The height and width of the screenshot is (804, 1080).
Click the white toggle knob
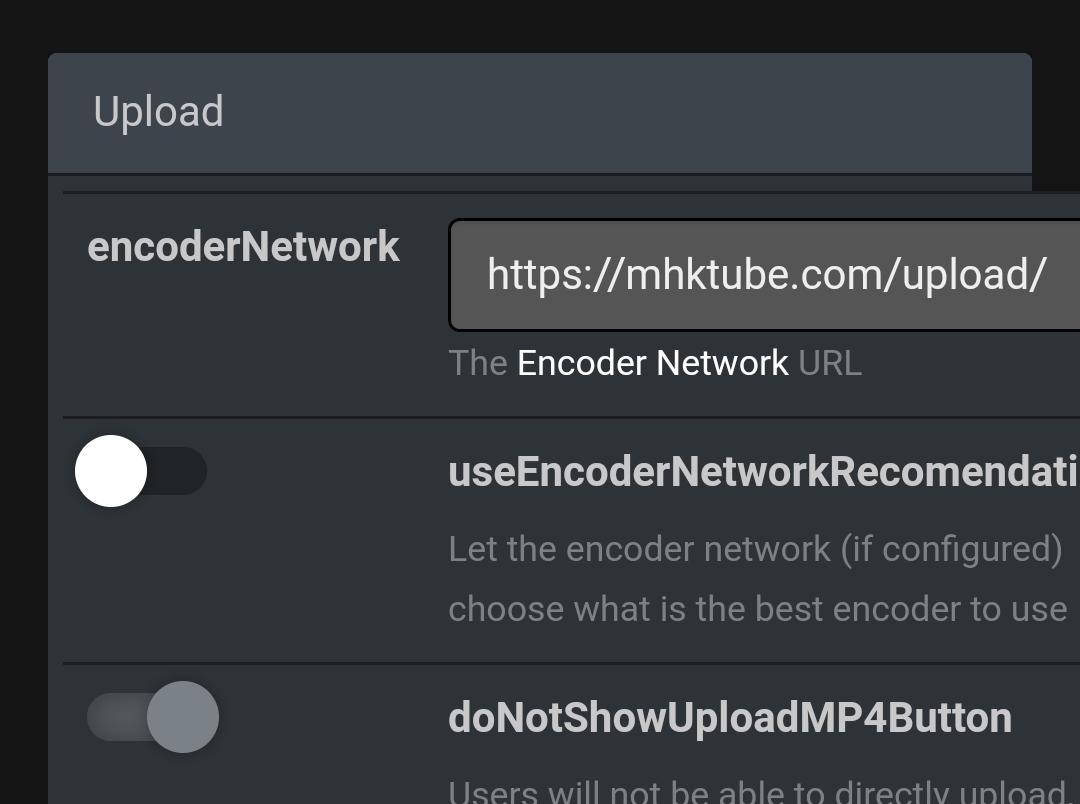(x=110, y=470)
